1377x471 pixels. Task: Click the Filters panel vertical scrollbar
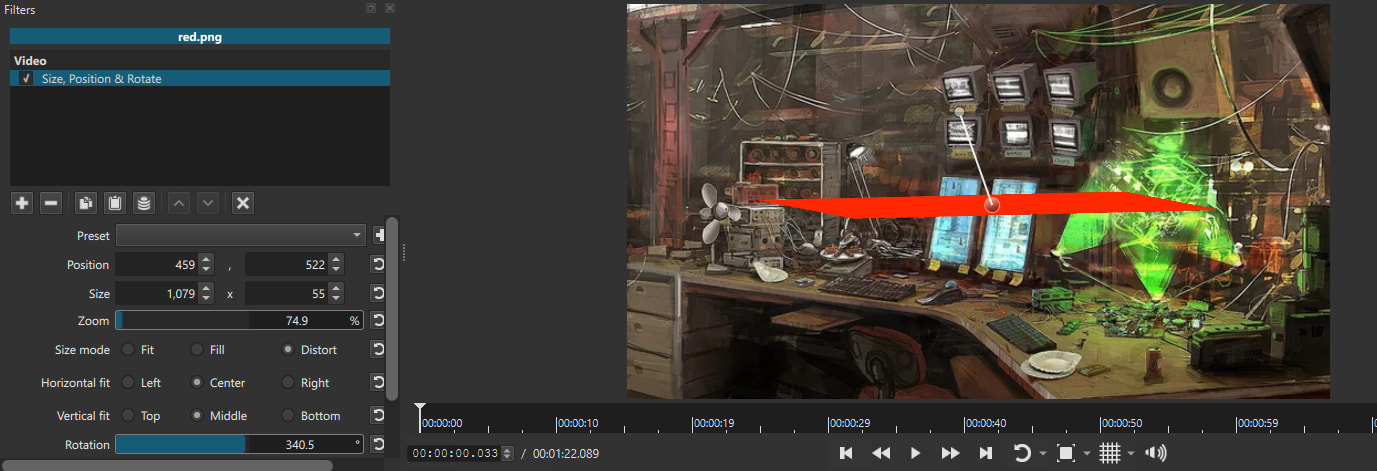tap(392, 308)
